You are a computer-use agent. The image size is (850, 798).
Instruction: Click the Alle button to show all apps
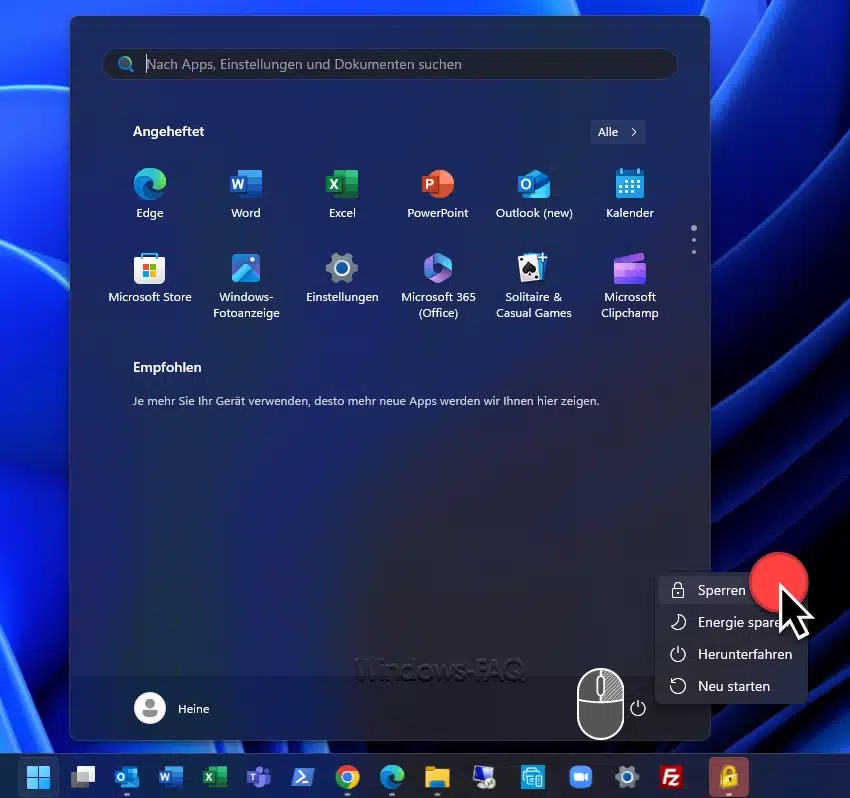[x=617, y=132]
